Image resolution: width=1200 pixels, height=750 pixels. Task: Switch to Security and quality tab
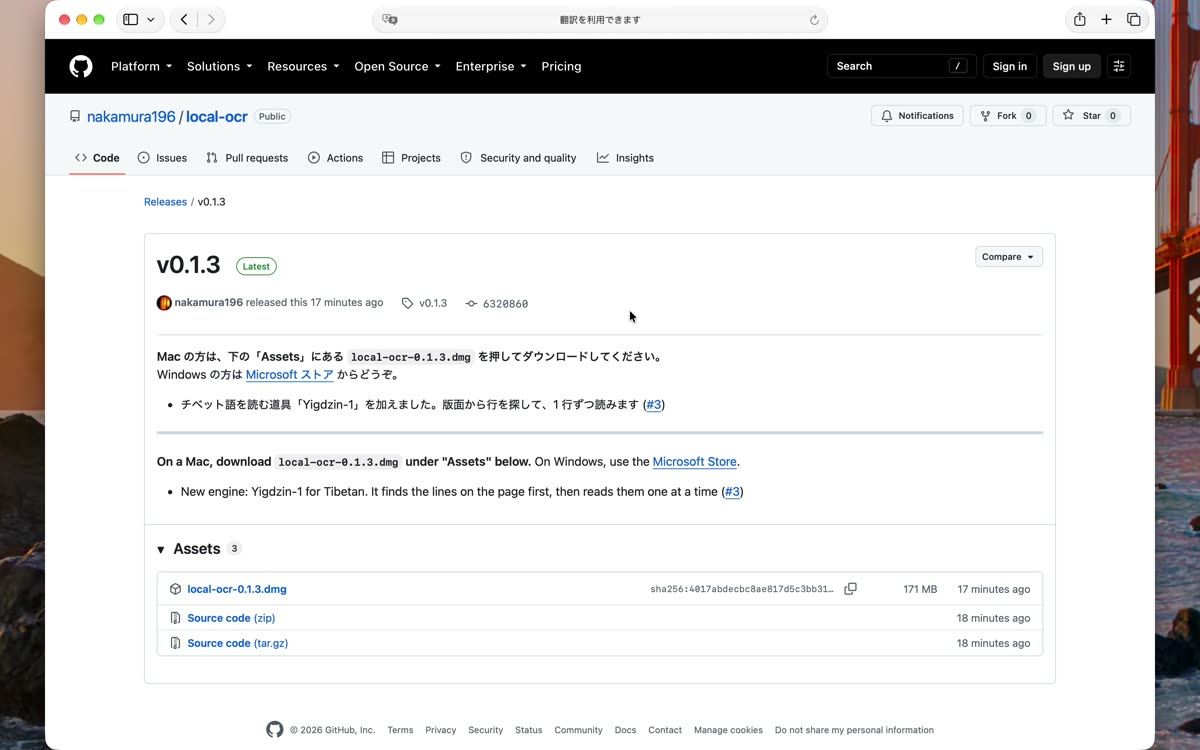518,158
